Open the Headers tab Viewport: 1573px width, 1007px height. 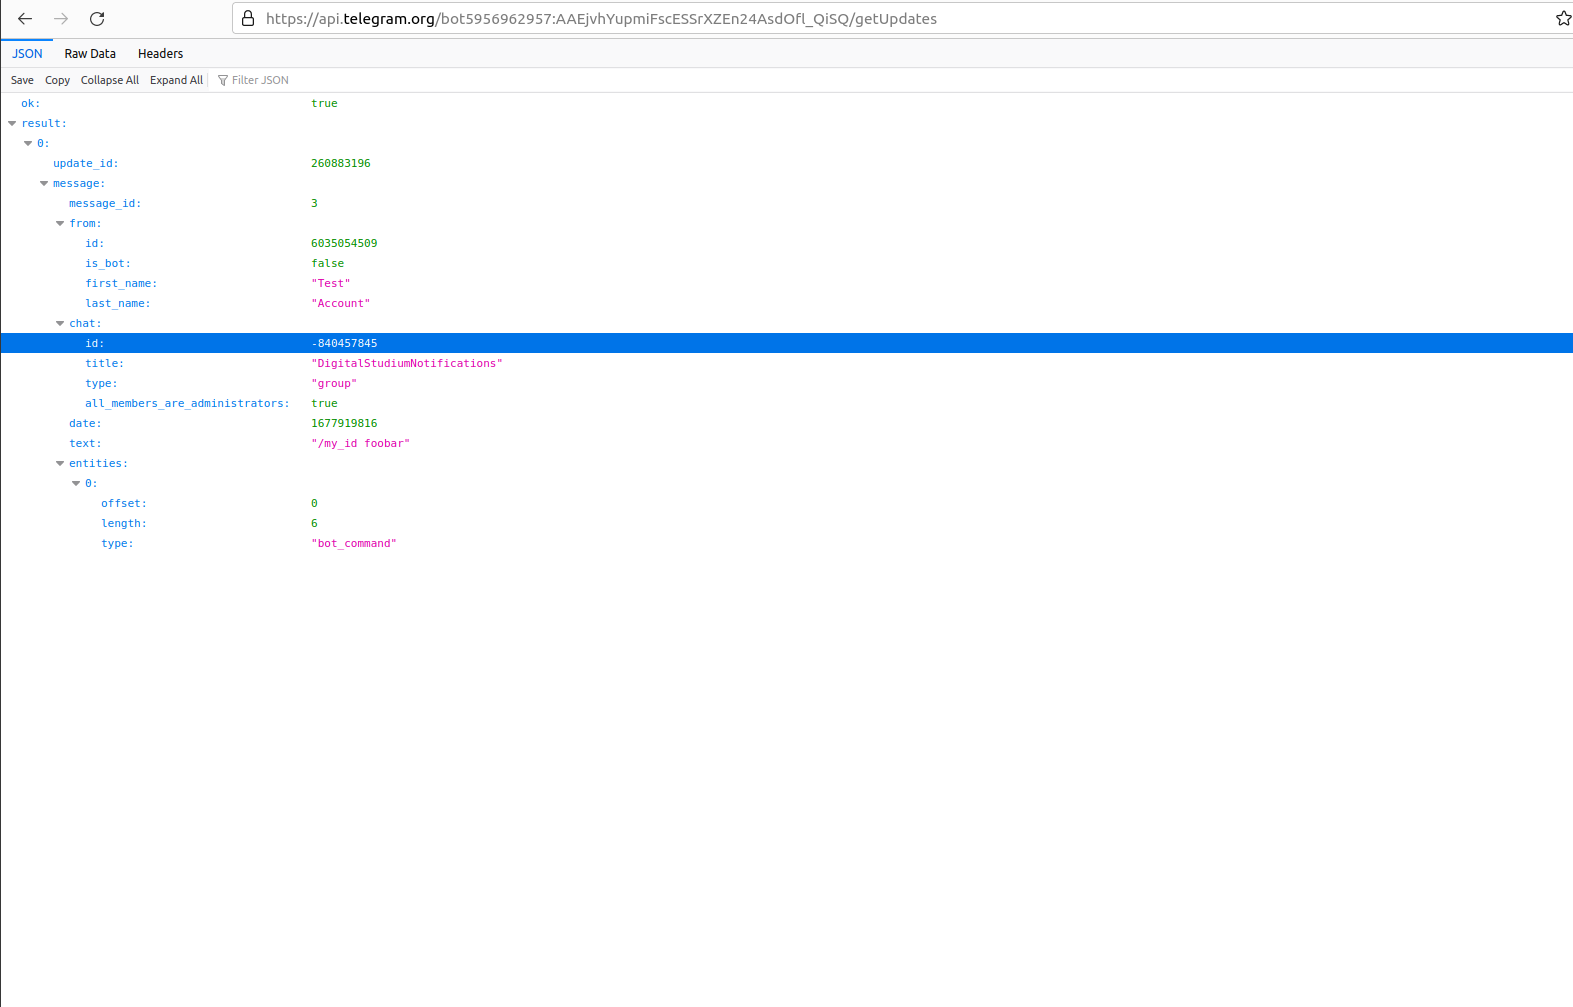160,54
